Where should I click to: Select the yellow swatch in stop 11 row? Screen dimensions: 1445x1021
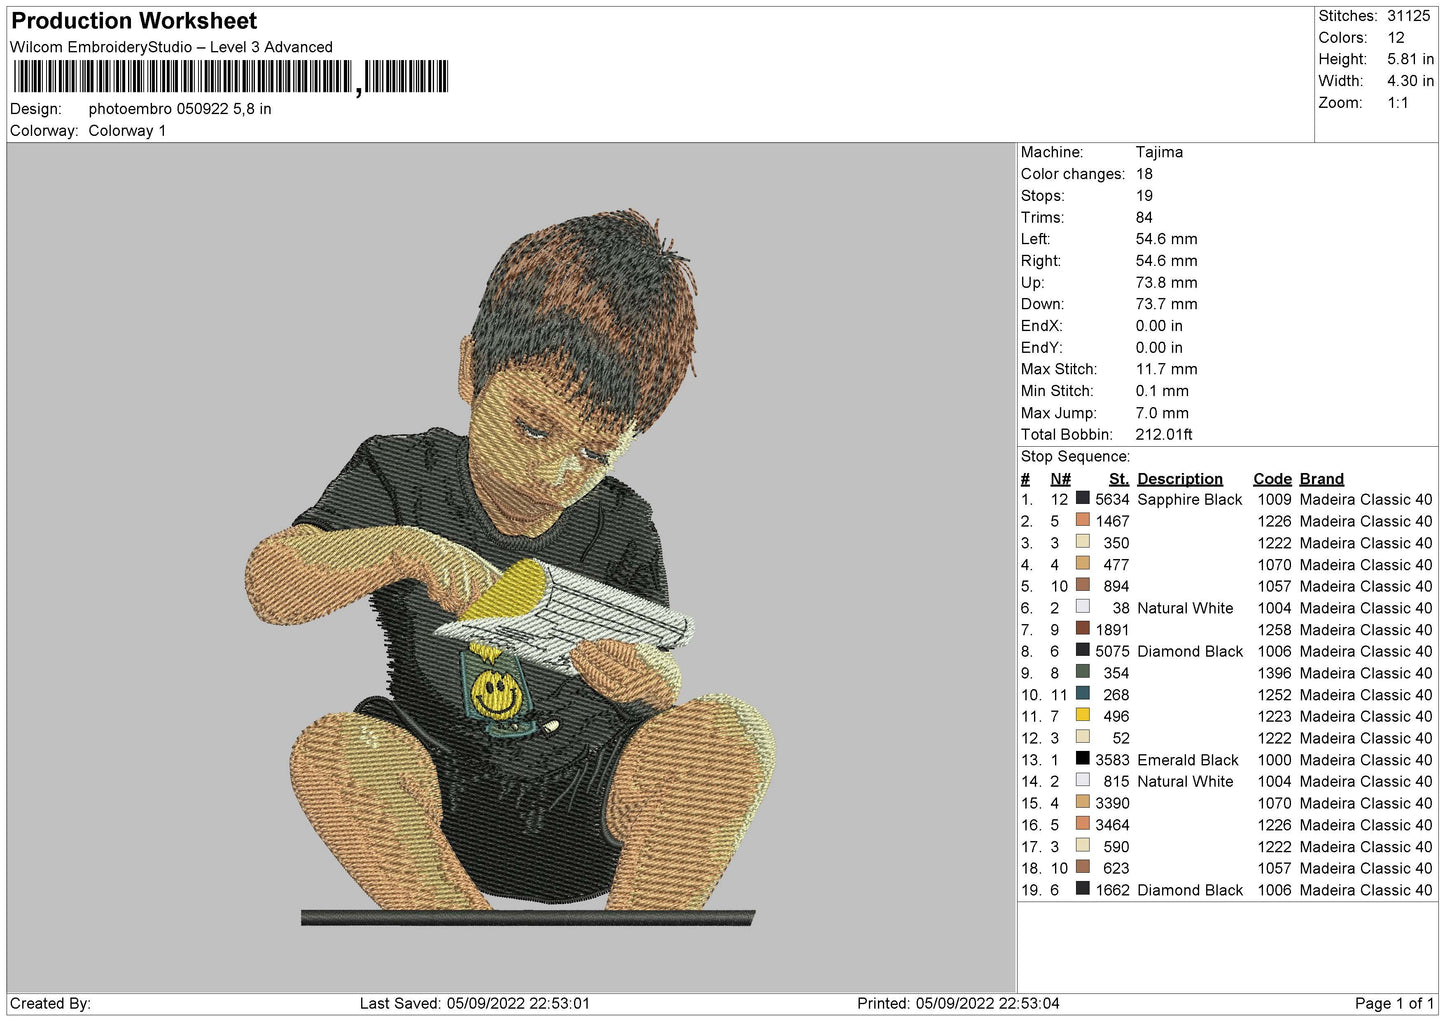pos(1082,715)
